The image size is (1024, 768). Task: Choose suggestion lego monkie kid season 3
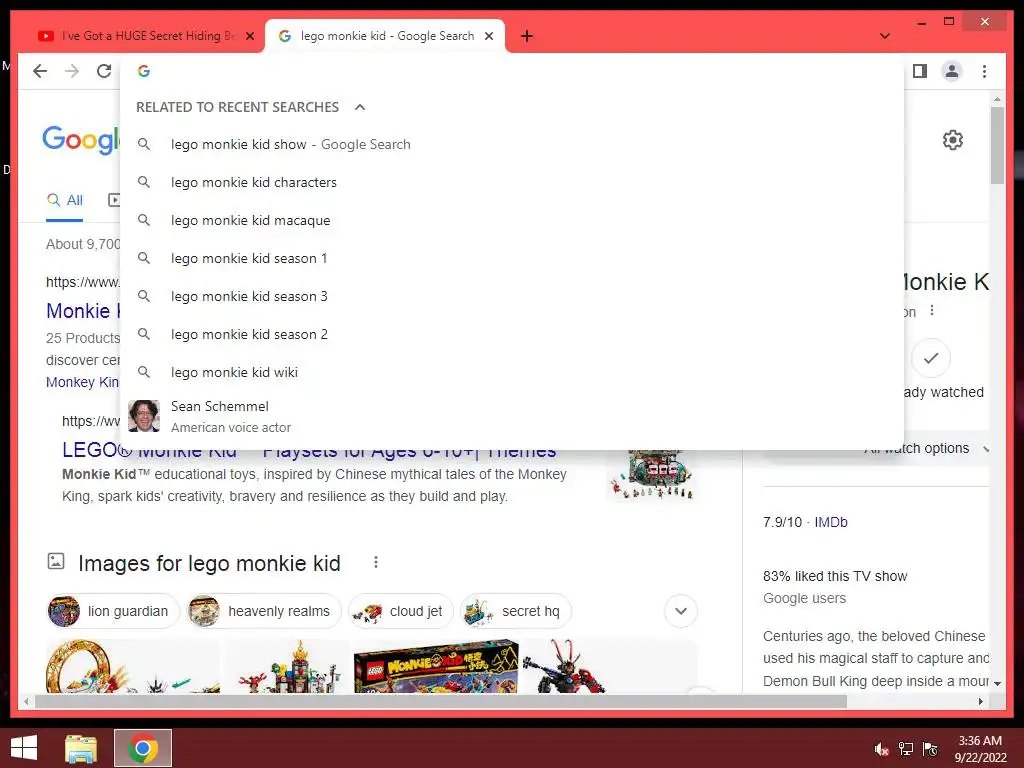[512, 296]
